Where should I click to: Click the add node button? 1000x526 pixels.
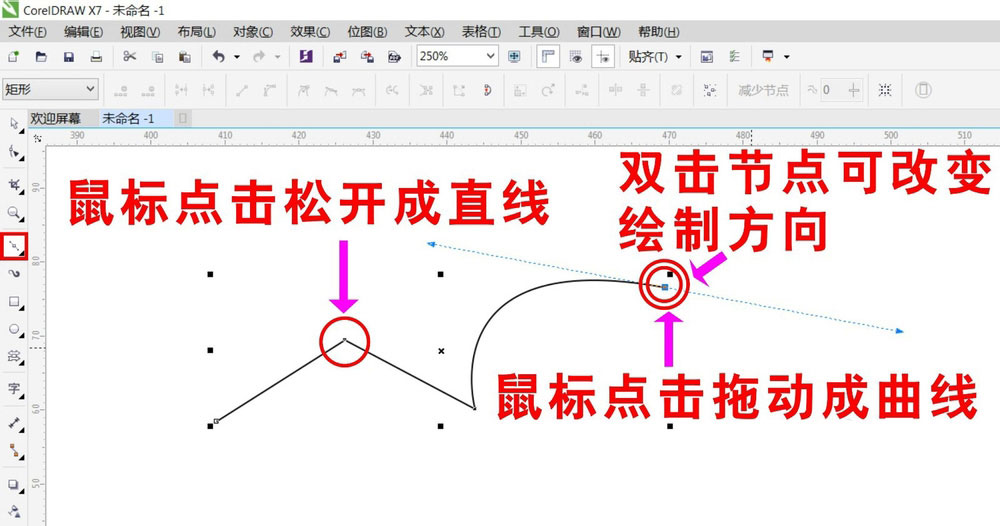click(x=121, y=90)
